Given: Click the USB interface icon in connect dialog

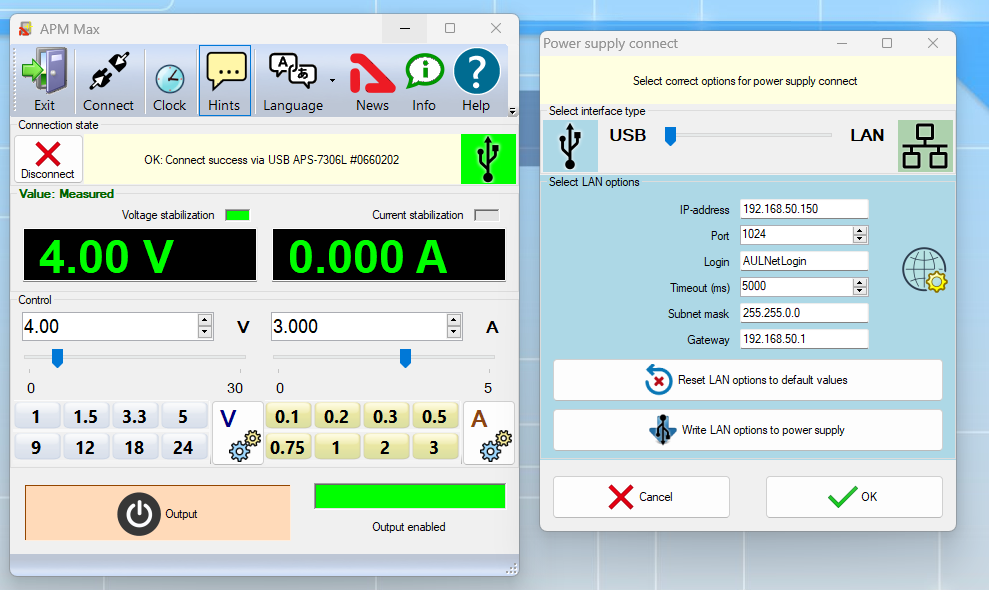Looking at the screenshot, I should tap(570, 146).
